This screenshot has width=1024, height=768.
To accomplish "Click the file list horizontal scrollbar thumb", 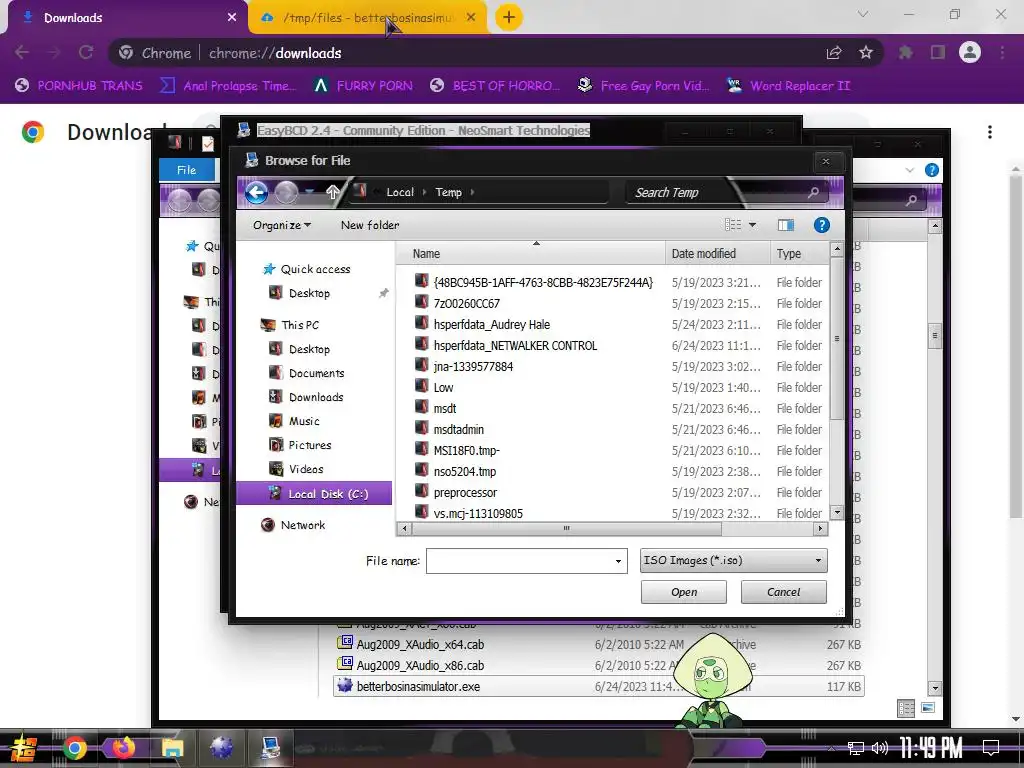I will pyautogui.click(x=566, y=528).
